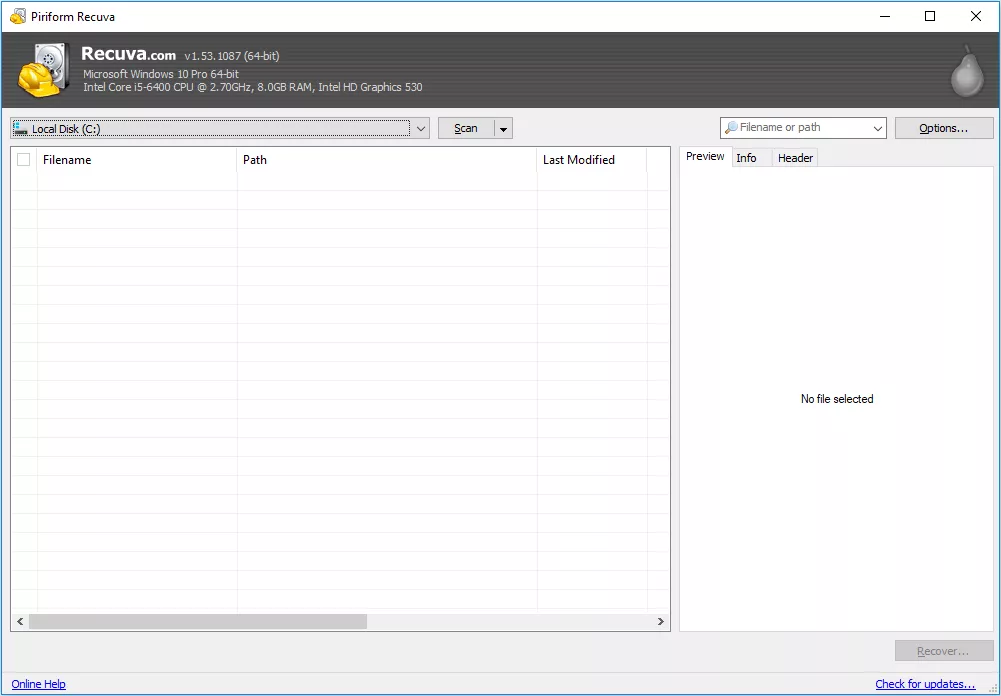
Task: Toggle the select-all files checkbox
Action: click(24, 160)
